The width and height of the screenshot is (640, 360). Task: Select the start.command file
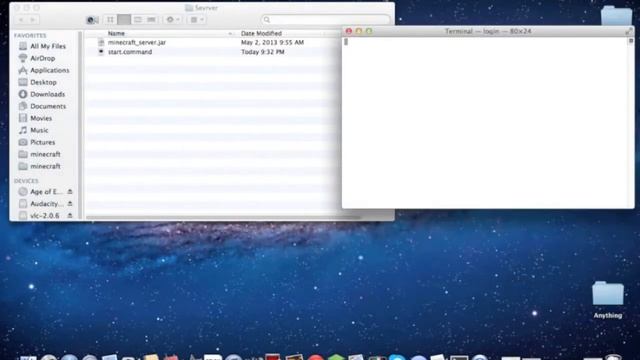pyautogui.click(x=130, y=52)
